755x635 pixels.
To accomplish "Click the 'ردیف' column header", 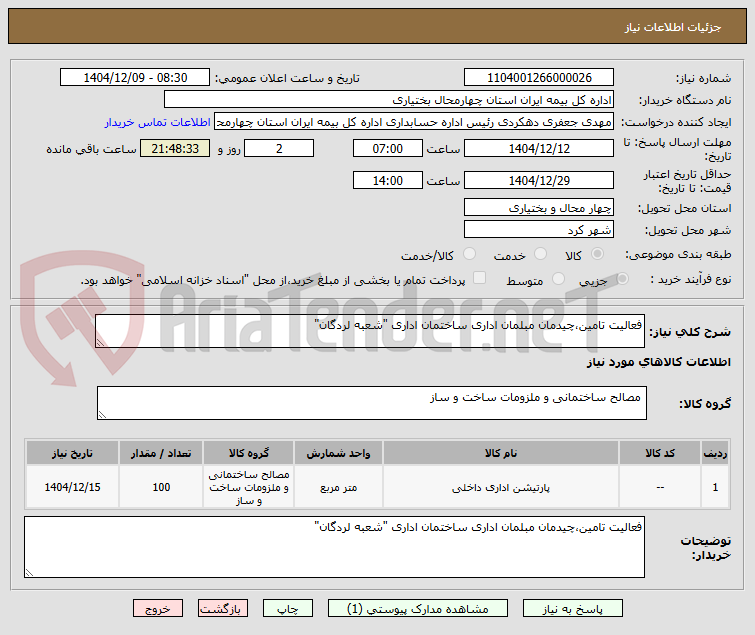I will pos(715,453).
